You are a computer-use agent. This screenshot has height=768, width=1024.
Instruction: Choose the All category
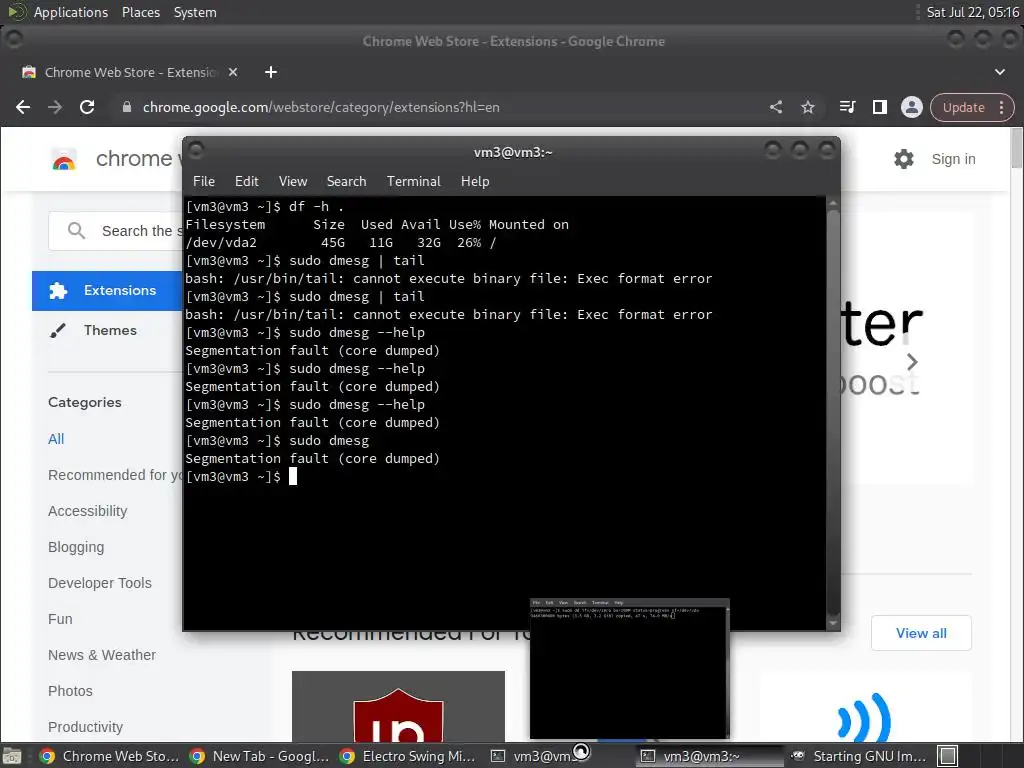[56, 439]
